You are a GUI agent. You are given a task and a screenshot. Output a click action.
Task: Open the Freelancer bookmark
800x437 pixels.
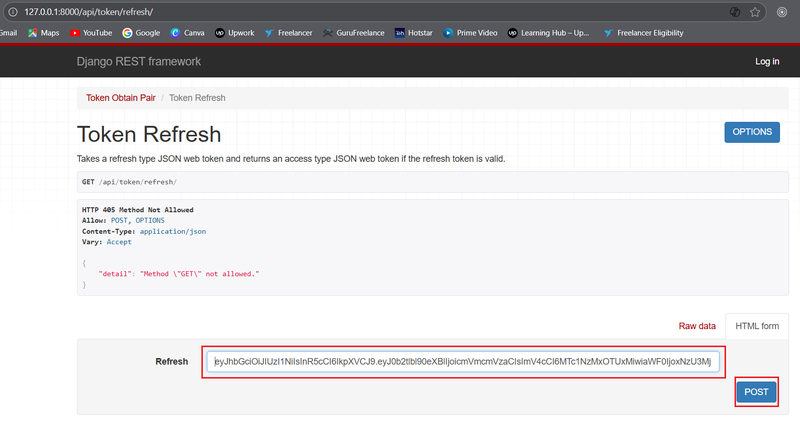click(288, 33)
